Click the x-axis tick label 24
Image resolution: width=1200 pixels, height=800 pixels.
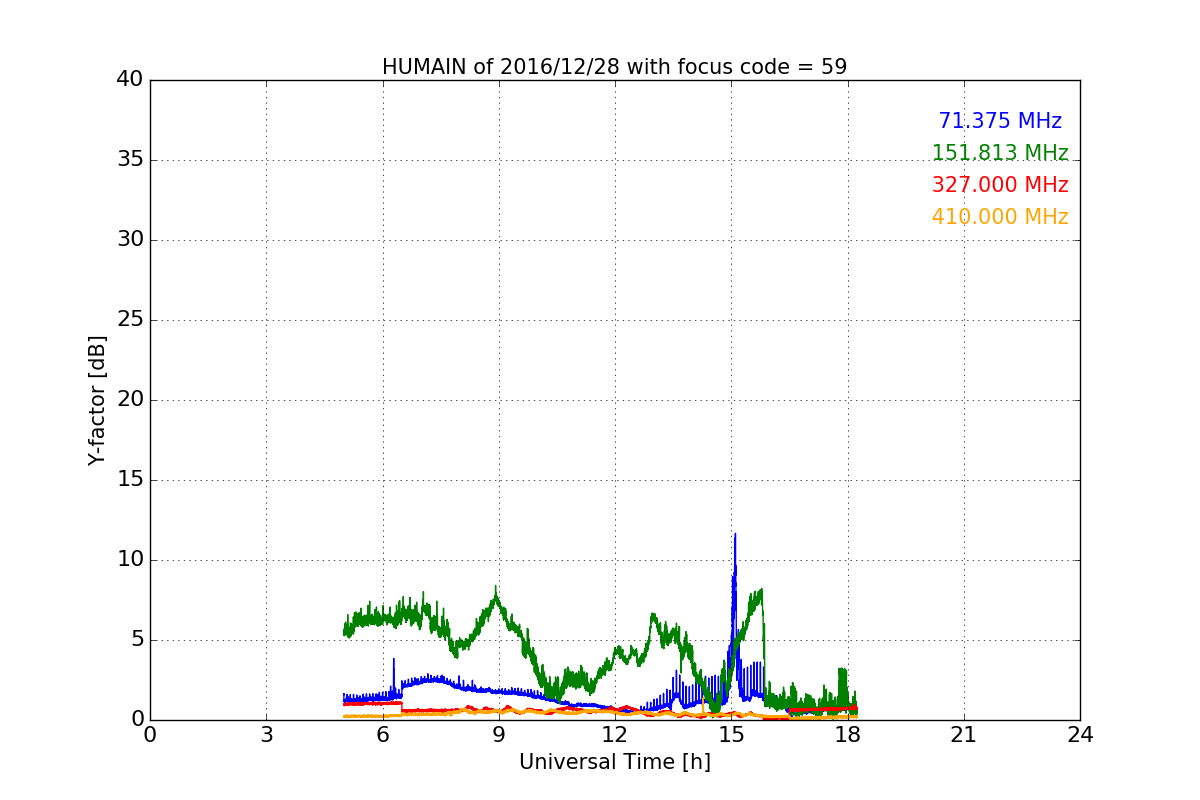1080,735
